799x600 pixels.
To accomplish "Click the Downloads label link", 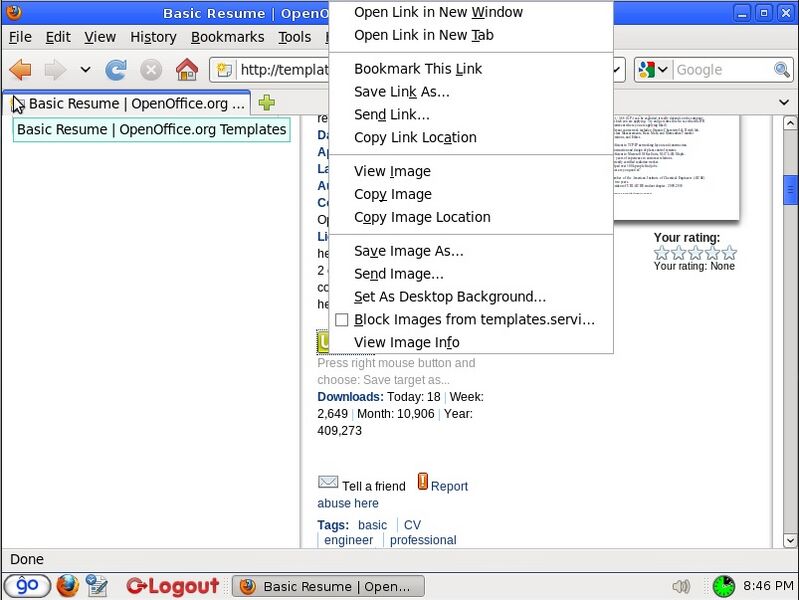I will click(x=350, y=397).
